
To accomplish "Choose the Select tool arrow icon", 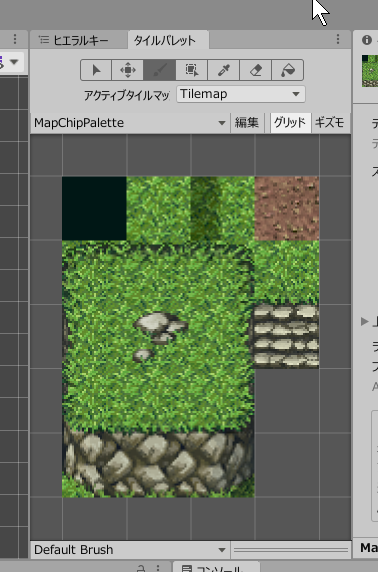I will [96, 70].
